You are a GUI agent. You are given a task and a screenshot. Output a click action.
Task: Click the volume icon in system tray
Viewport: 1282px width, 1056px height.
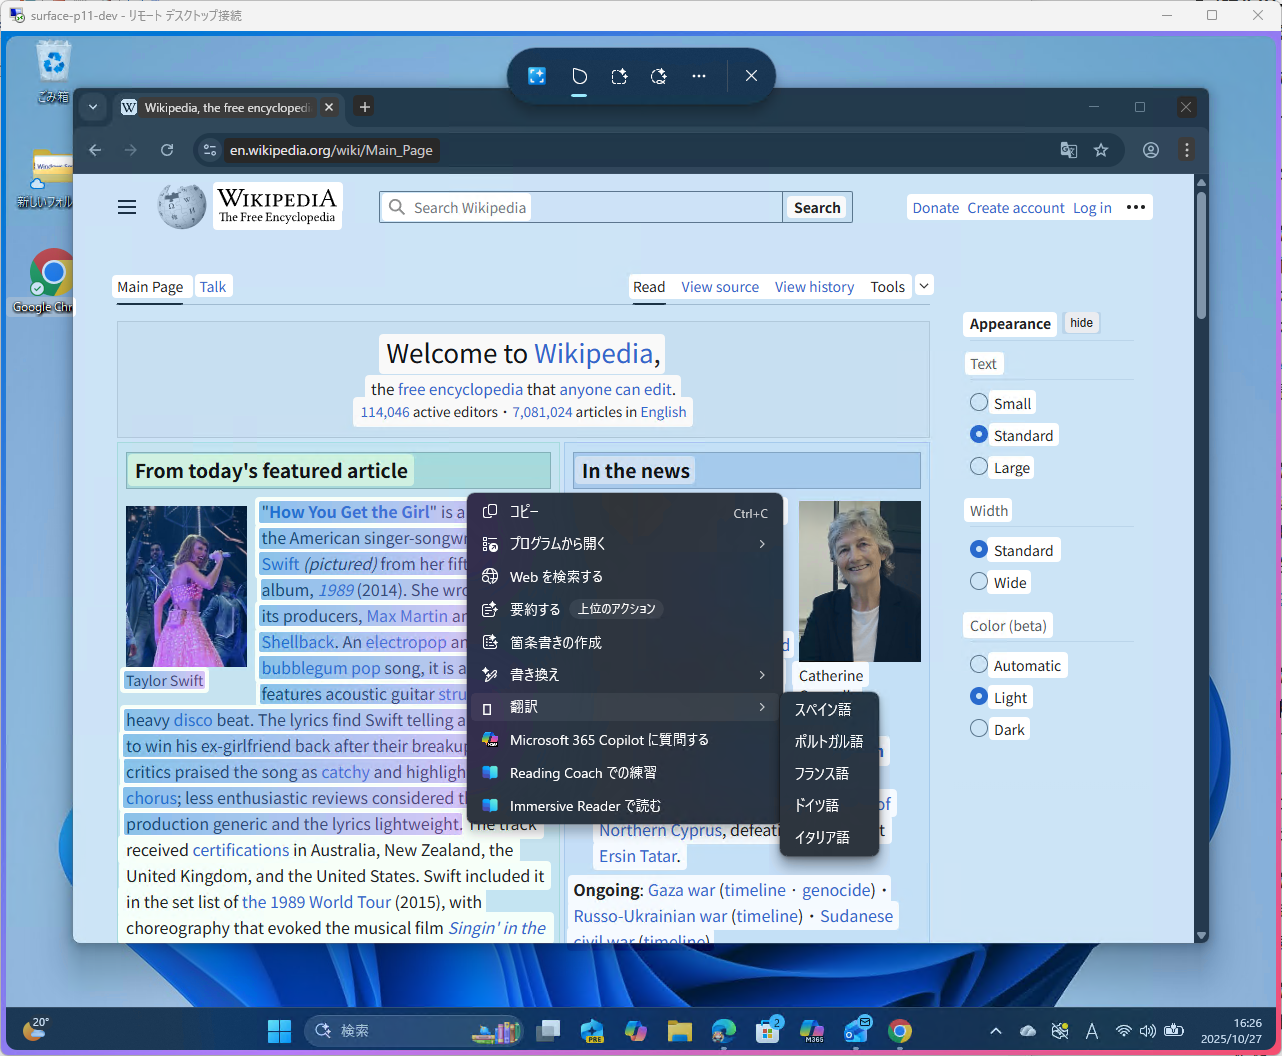(x=1148, y=1031)
